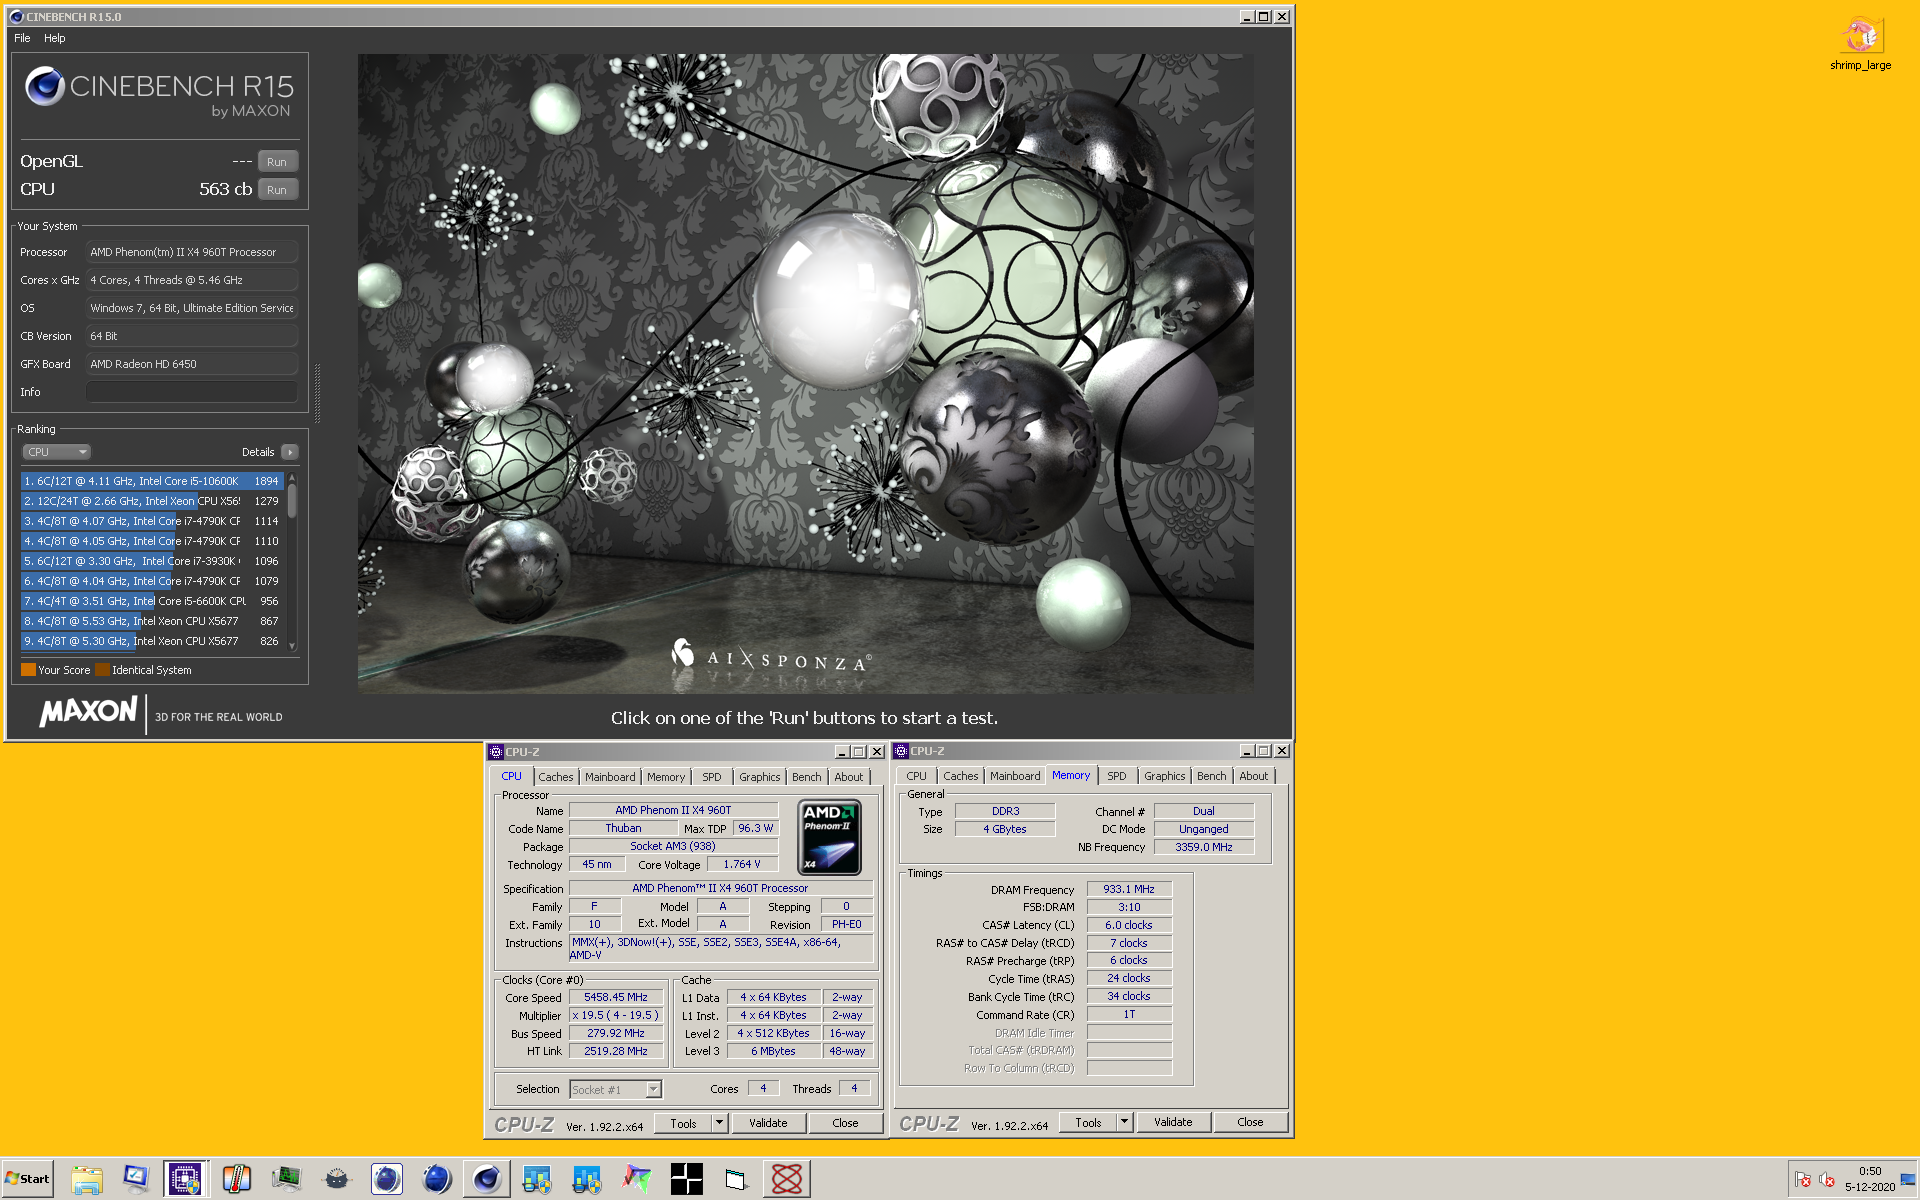Switch right CPU-Z window to CPU tab

pos(916,776)
